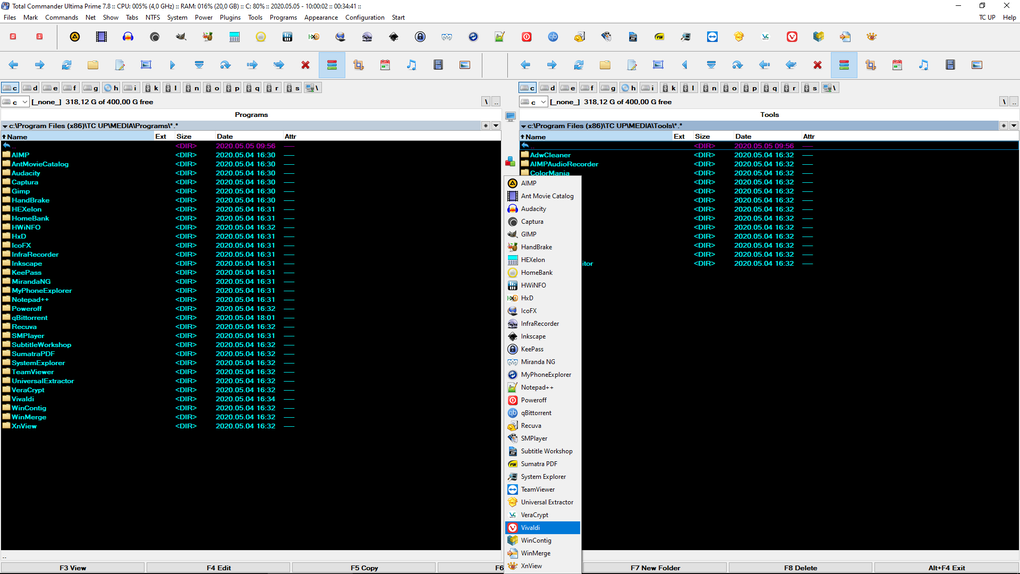Screen dimensions: 1020x574
Task: Open left panel favorites asterisk button
Action: 486,126
